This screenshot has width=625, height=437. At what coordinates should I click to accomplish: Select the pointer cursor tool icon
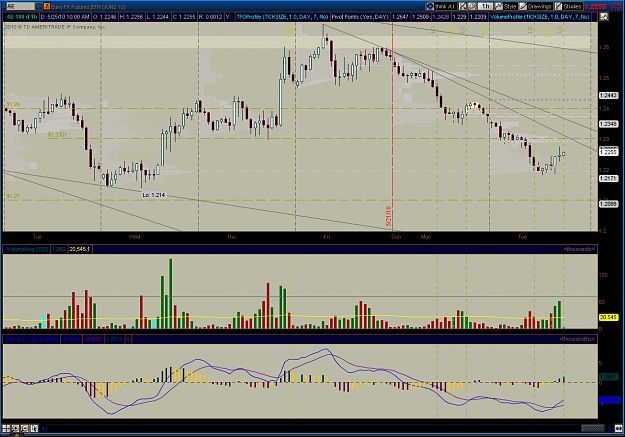(34, 429)
